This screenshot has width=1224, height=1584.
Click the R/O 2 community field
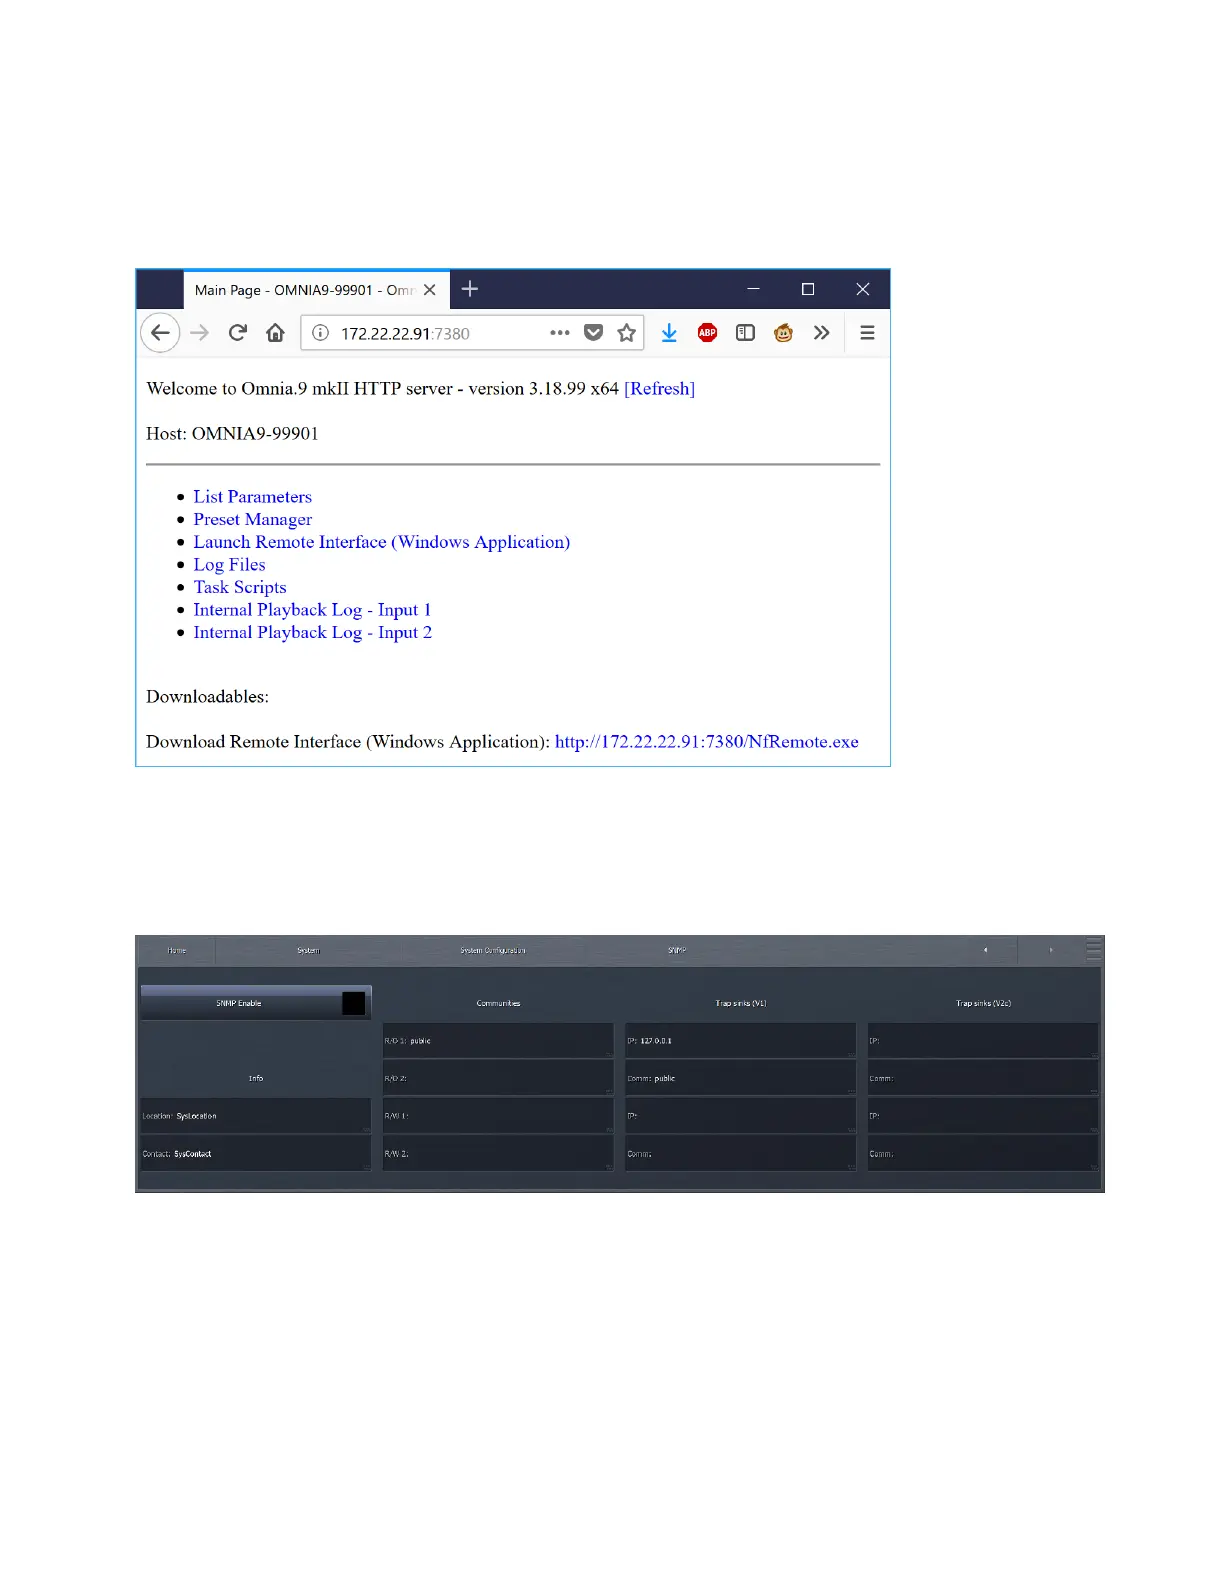(x=498, y=1079)
